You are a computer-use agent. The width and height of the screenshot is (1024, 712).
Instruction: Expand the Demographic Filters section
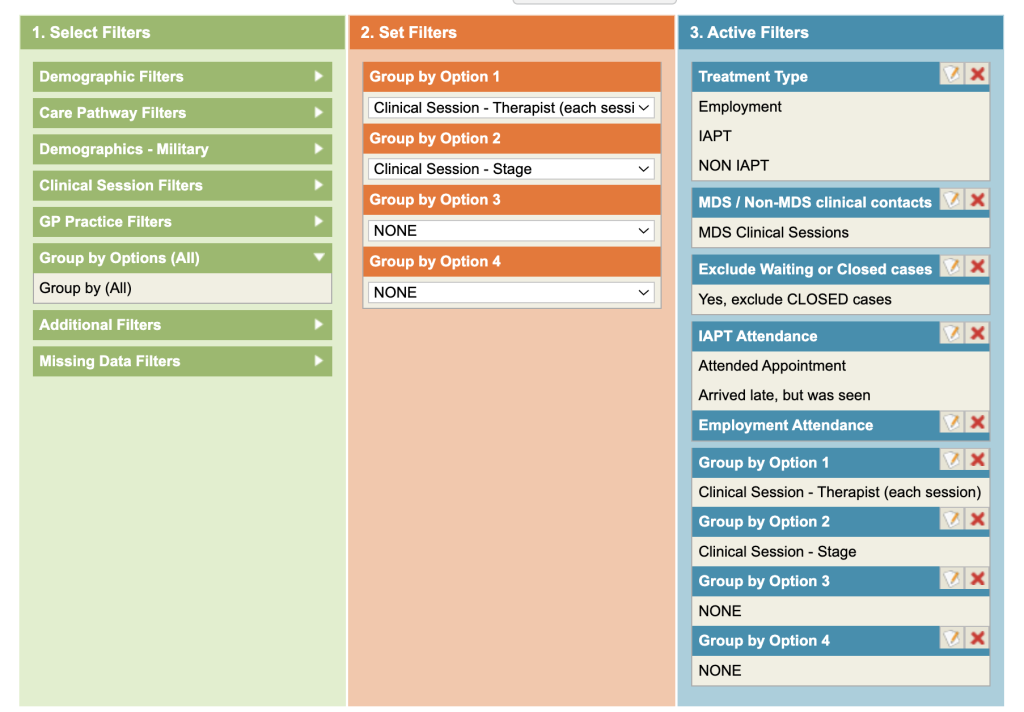point(182,77)
